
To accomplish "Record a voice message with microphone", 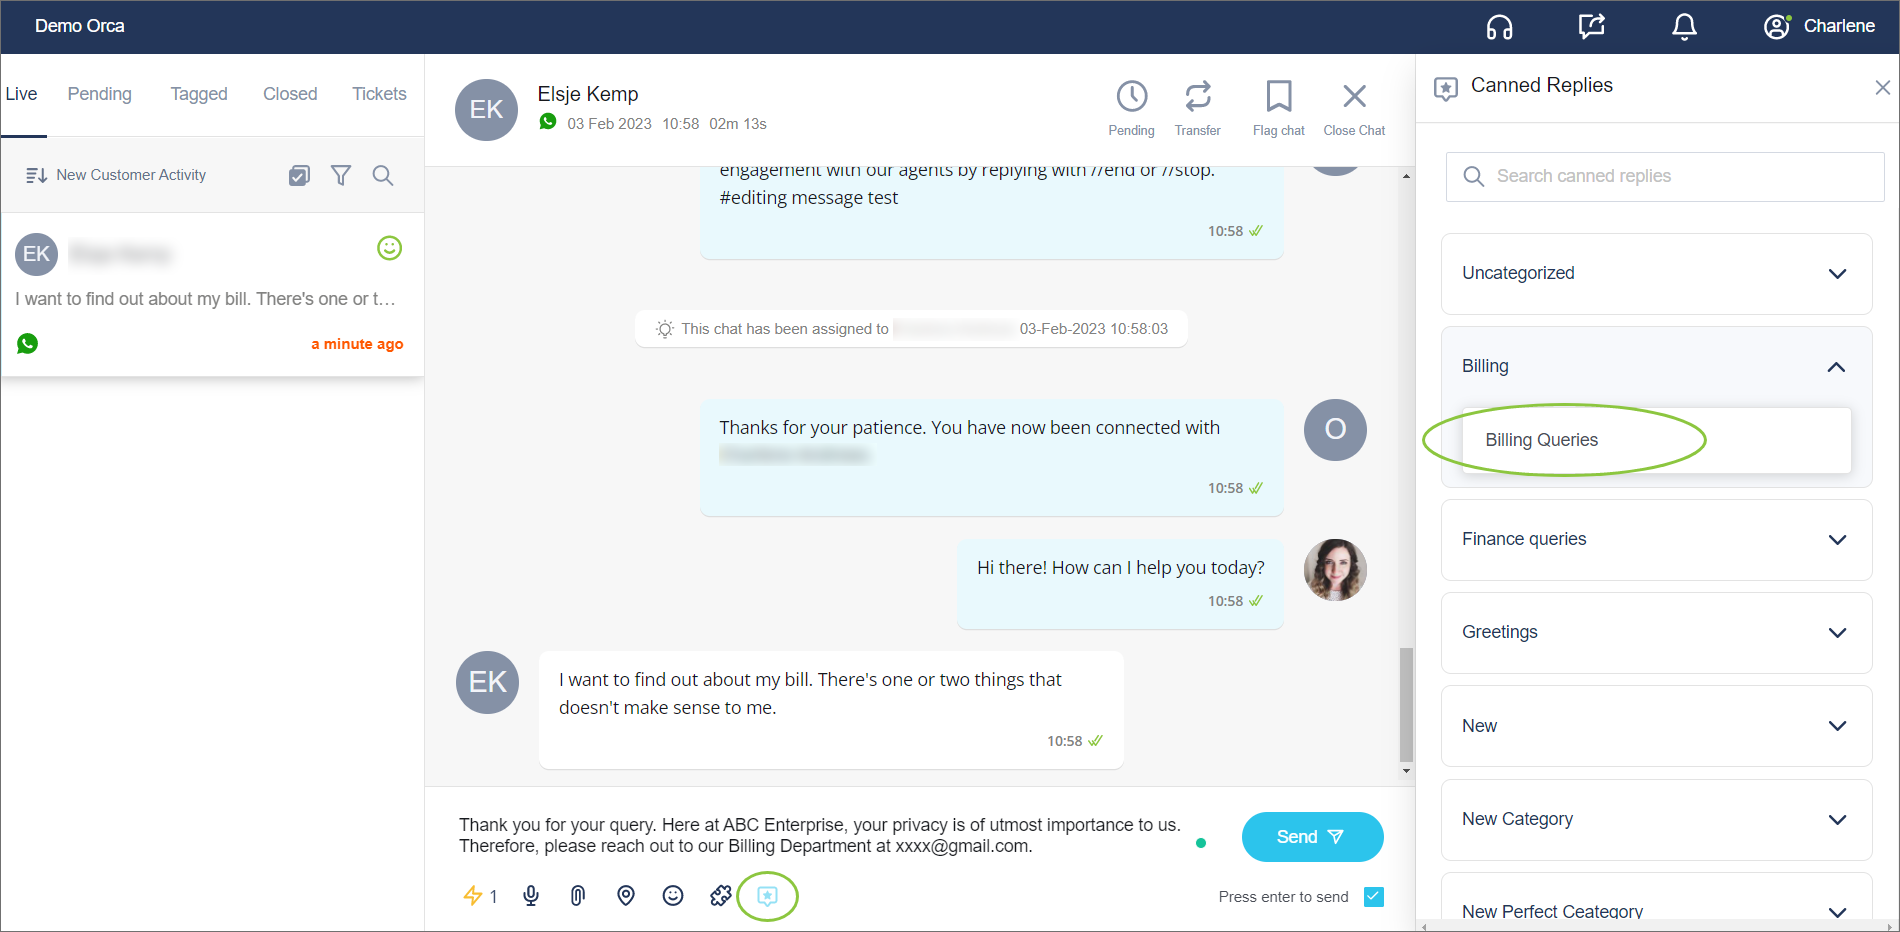I will click(x=531, y=896).
